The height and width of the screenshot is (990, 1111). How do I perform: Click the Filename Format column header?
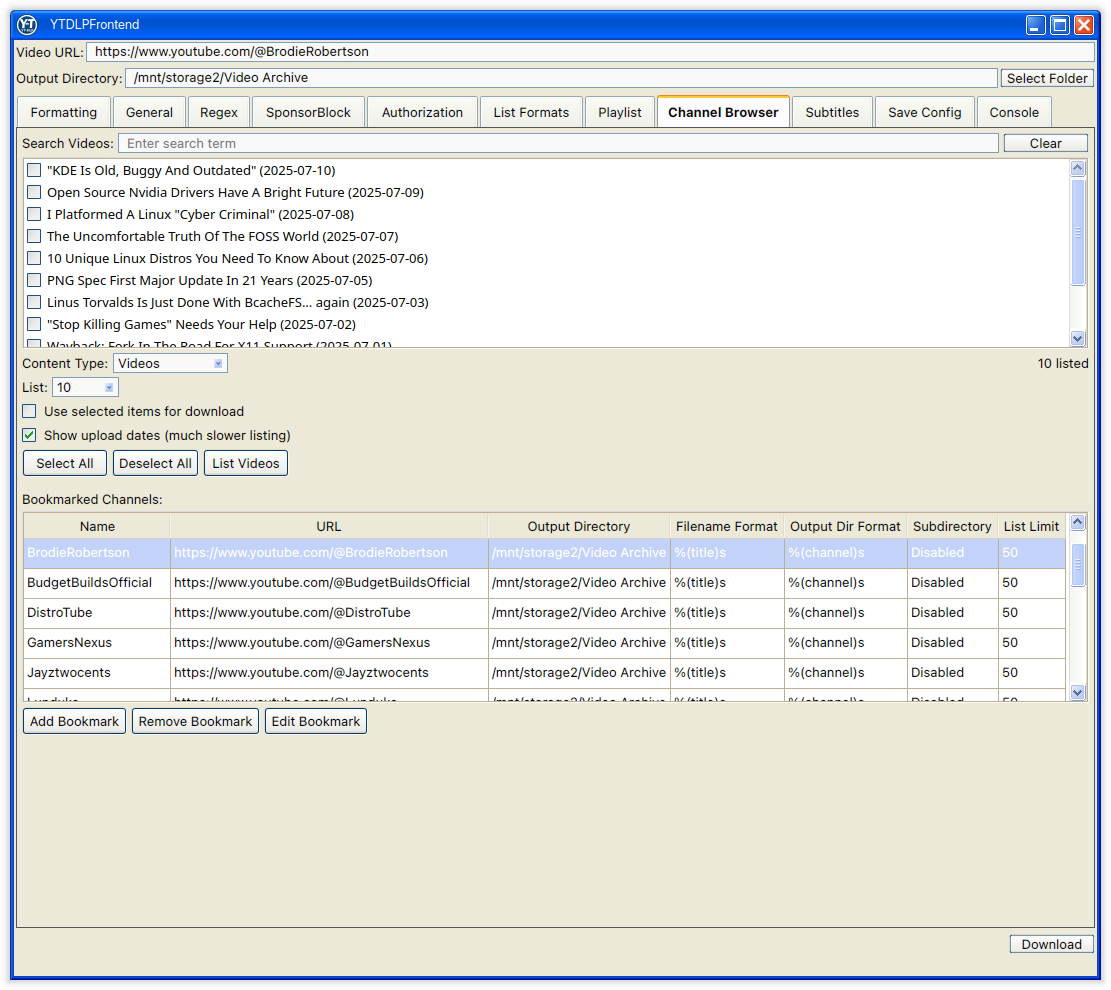coord(727,527)
